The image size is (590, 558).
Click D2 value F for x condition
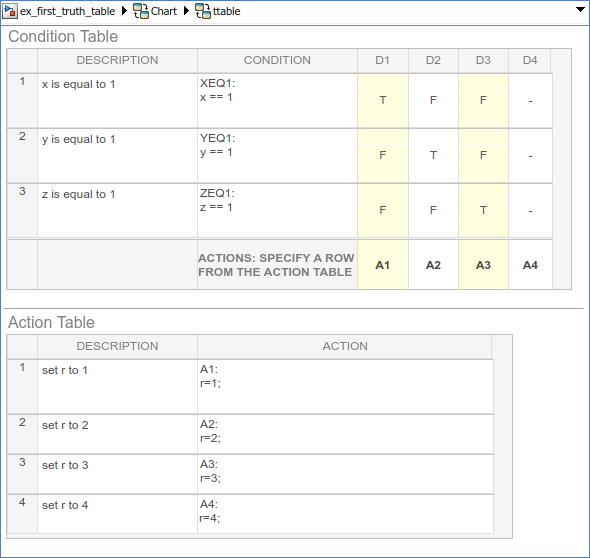433,100
